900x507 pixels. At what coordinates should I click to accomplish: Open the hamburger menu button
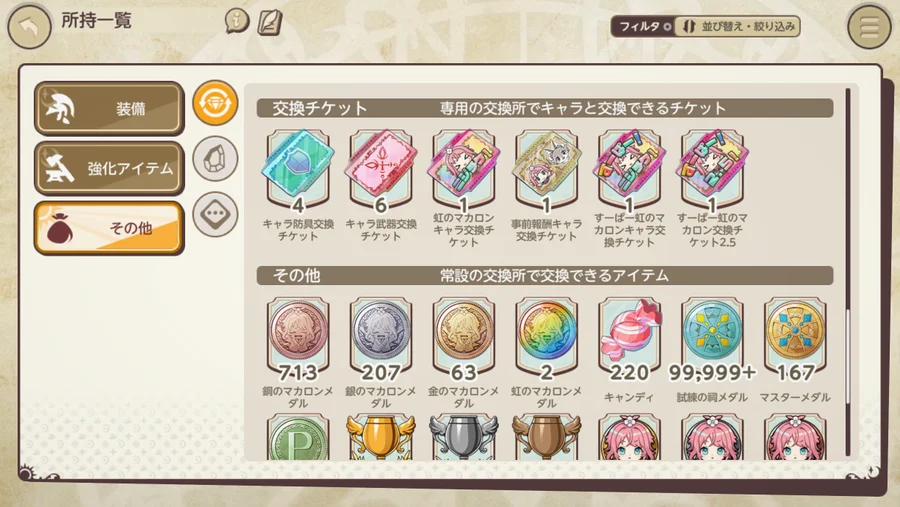(869, 26)
